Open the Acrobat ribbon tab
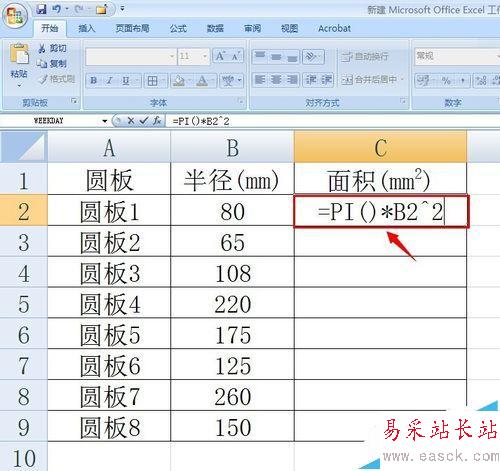The height and width of the screenshot is (471, 500). pos(334,29)
